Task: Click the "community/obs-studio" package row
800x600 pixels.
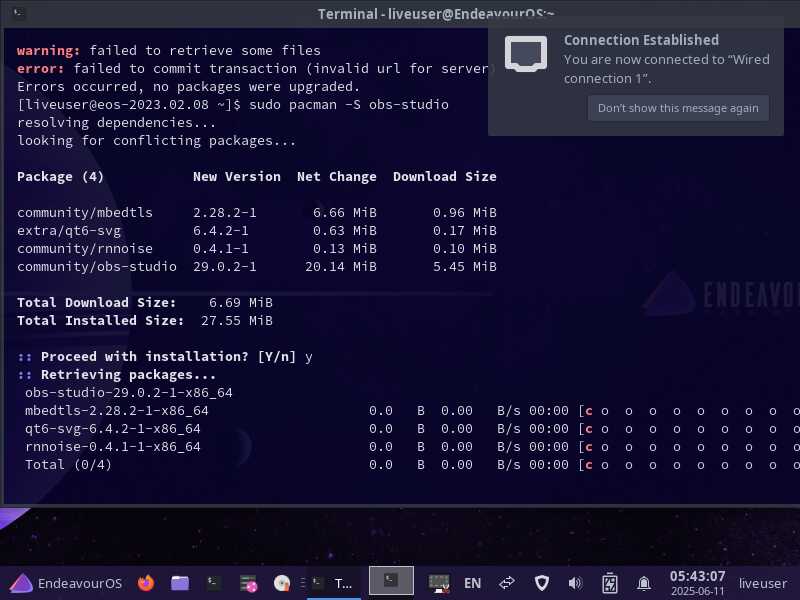Action: click(257, 266)
